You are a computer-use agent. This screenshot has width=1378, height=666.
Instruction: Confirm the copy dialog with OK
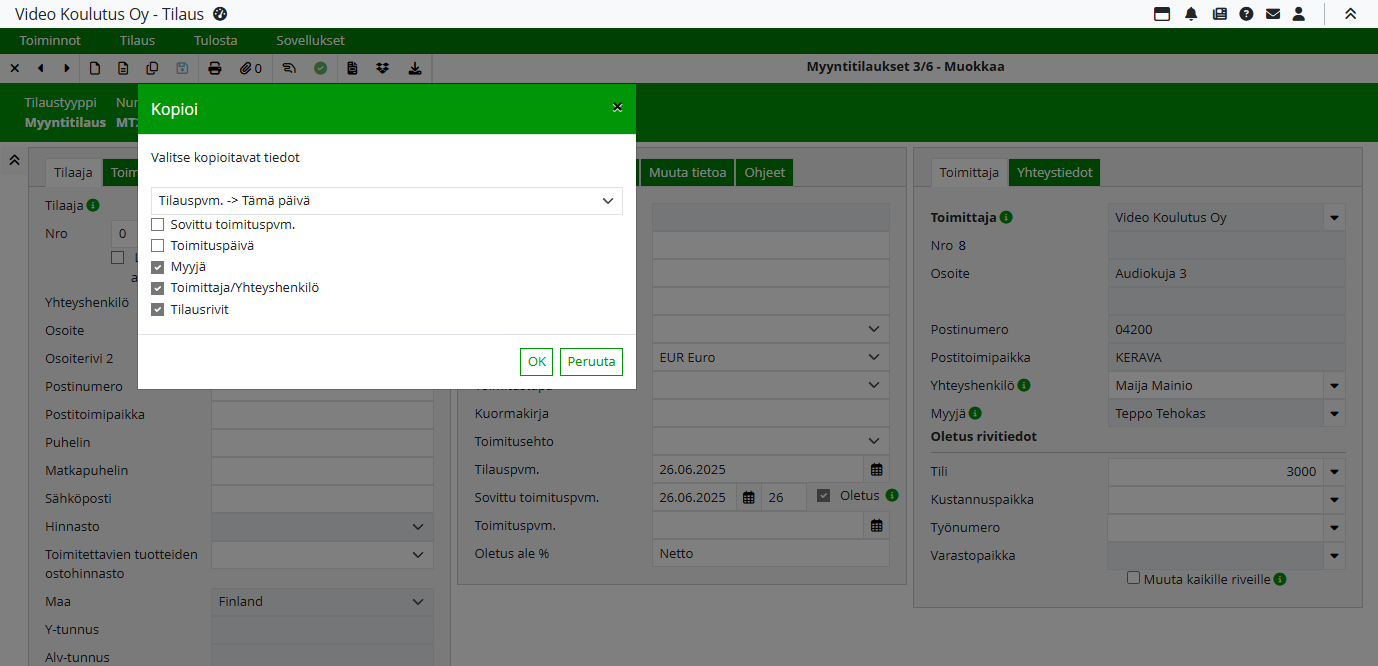(536, 362)
